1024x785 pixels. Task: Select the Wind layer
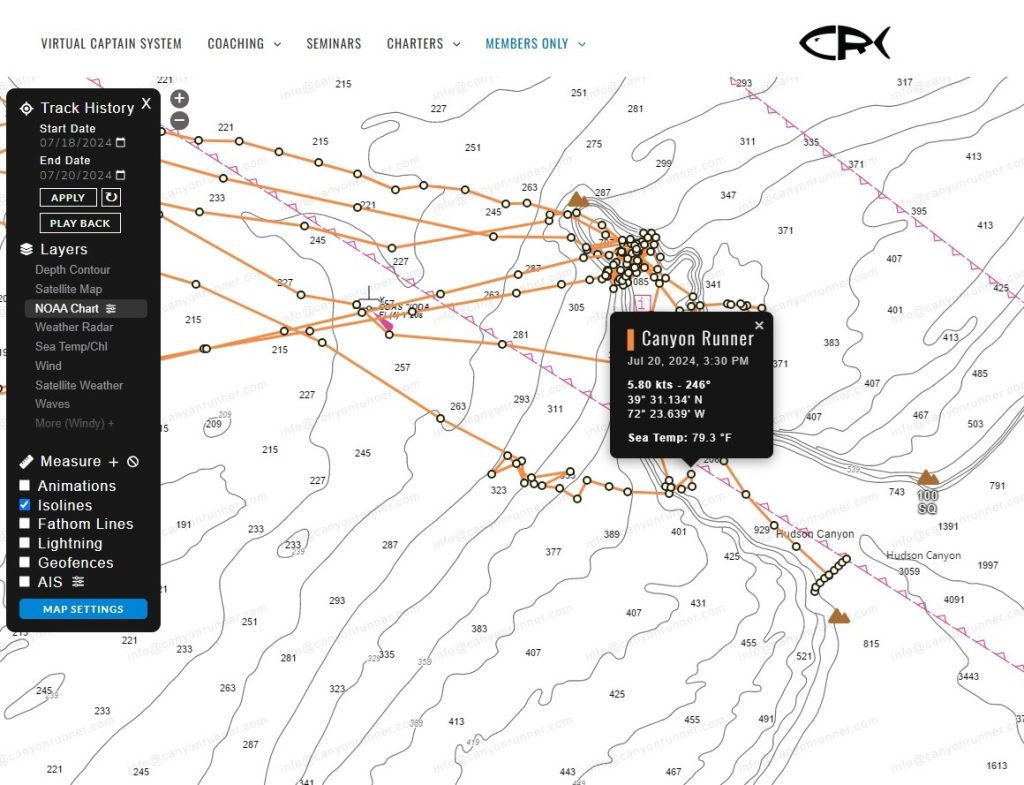[x=48, y=366]
